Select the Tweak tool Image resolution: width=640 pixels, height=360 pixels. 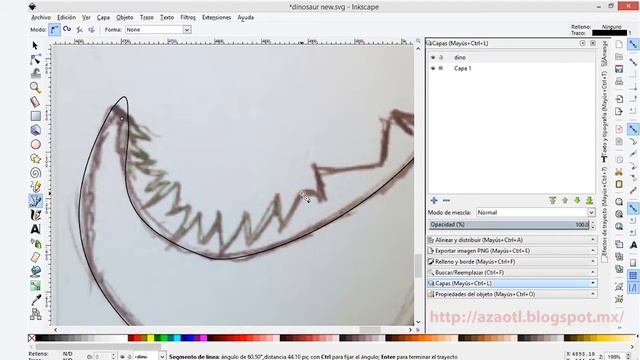point(35,73)
